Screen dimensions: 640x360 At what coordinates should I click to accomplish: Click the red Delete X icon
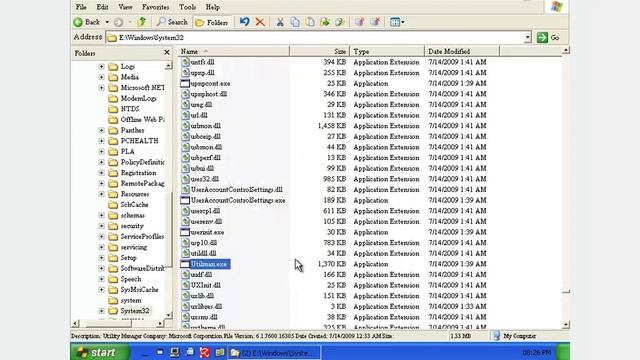[260, 22]
